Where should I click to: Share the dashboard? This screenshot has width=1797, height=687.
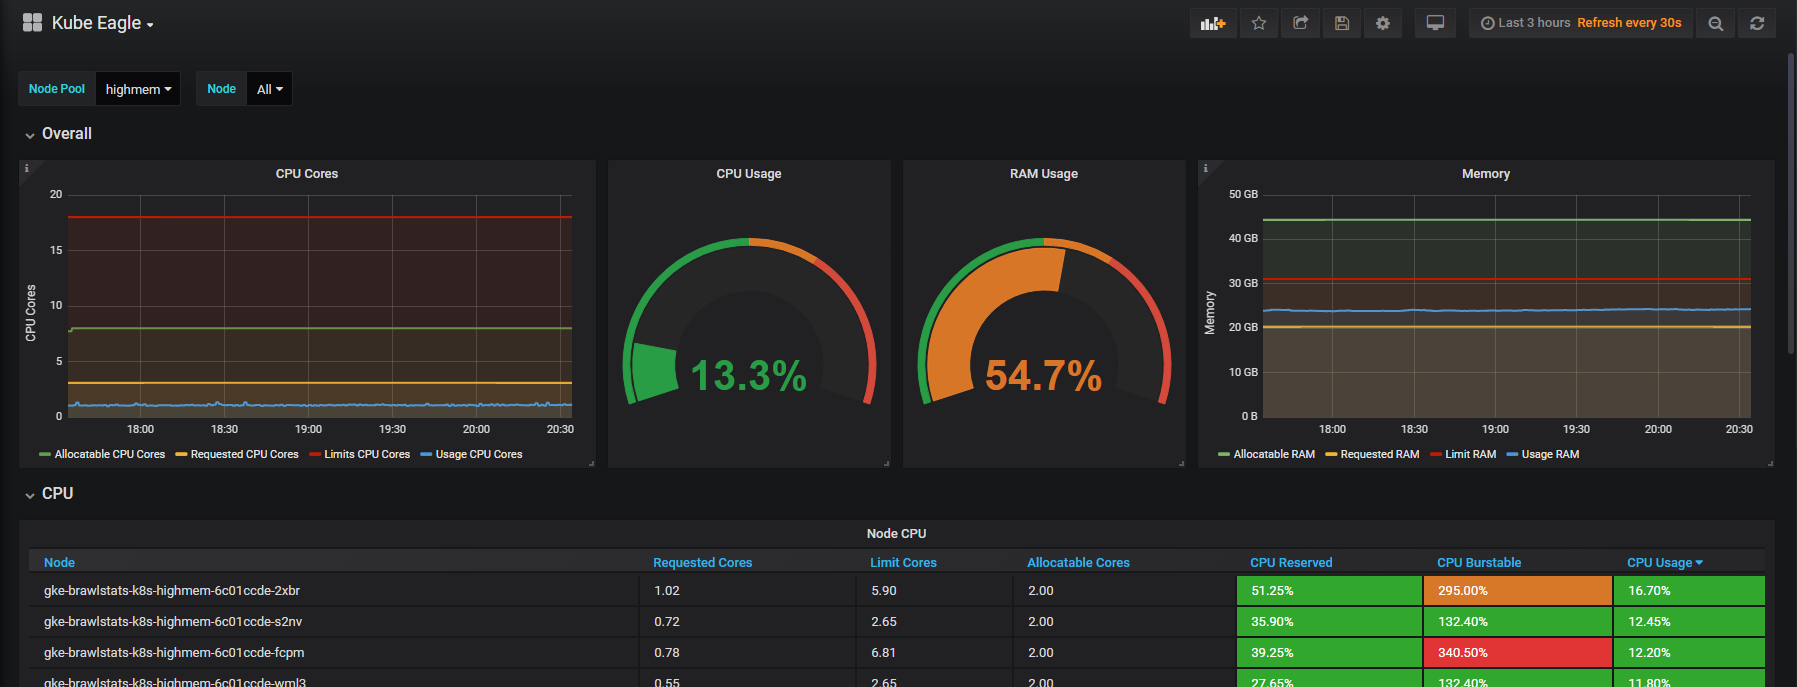[1301, 23]
